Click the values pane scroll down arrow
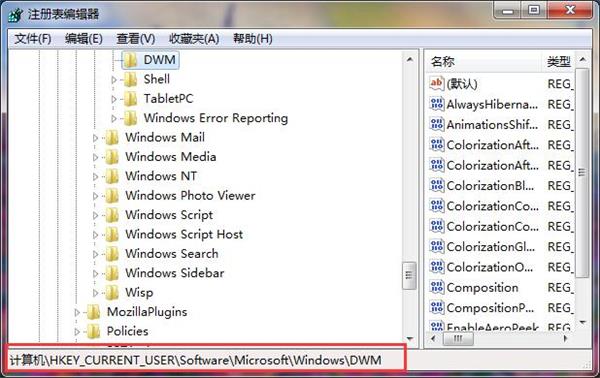Image resolution: width=600 pixels, height=378 pixels. tap(582, 323)
